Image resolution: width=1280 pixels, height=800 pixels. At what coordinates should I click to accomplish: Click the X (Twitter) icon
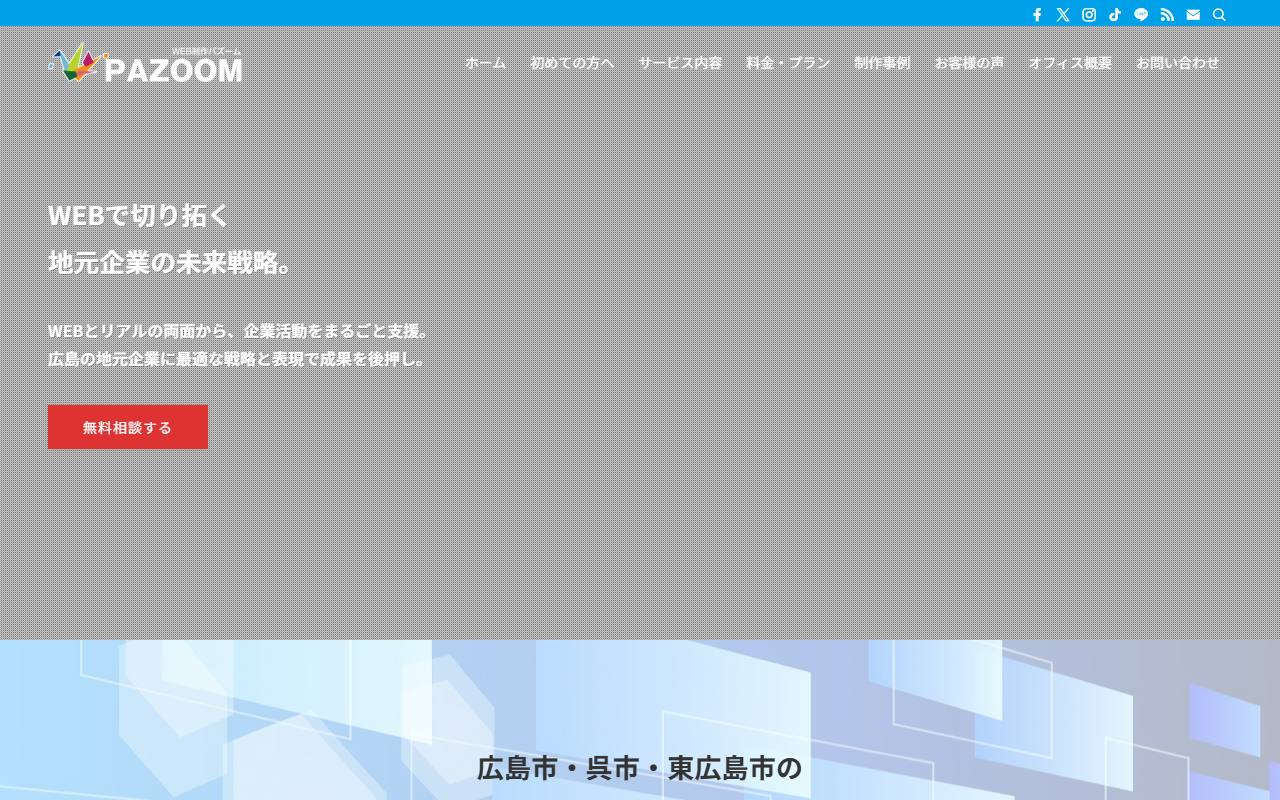pyautogui.click(x=1063, y=15)
